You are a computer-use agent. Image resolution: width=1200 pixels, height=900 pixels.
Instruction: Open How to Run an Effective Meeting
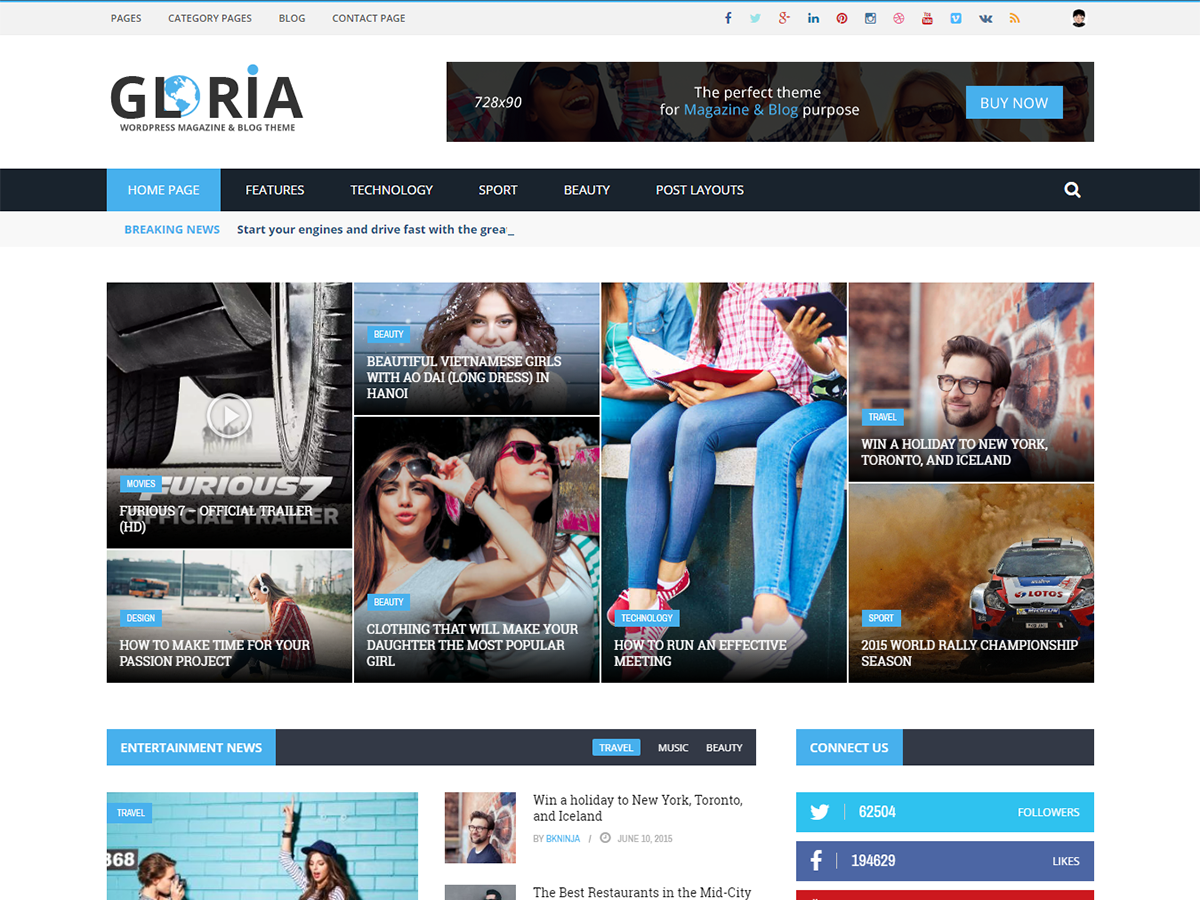click(700, 653)
